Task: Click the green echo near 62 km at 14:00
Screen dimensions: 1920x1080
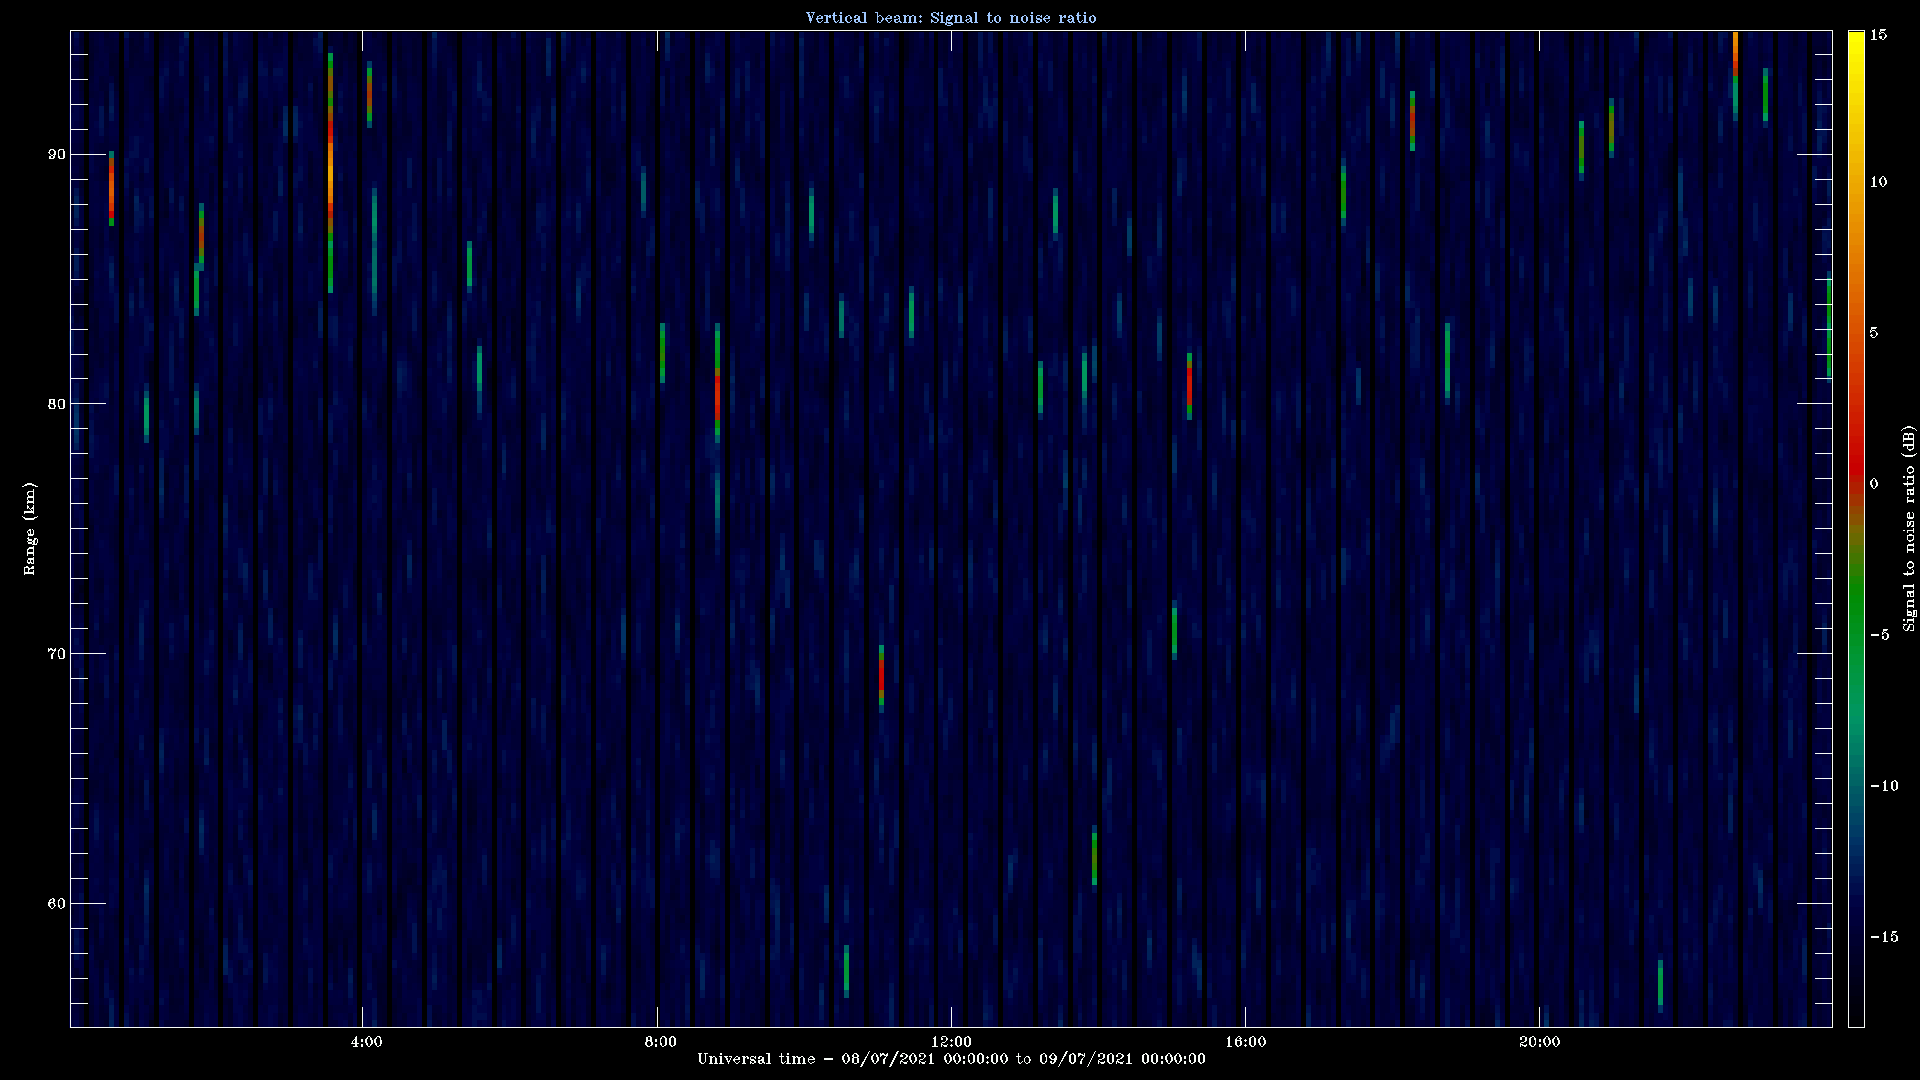Action: coord(1094,856)
